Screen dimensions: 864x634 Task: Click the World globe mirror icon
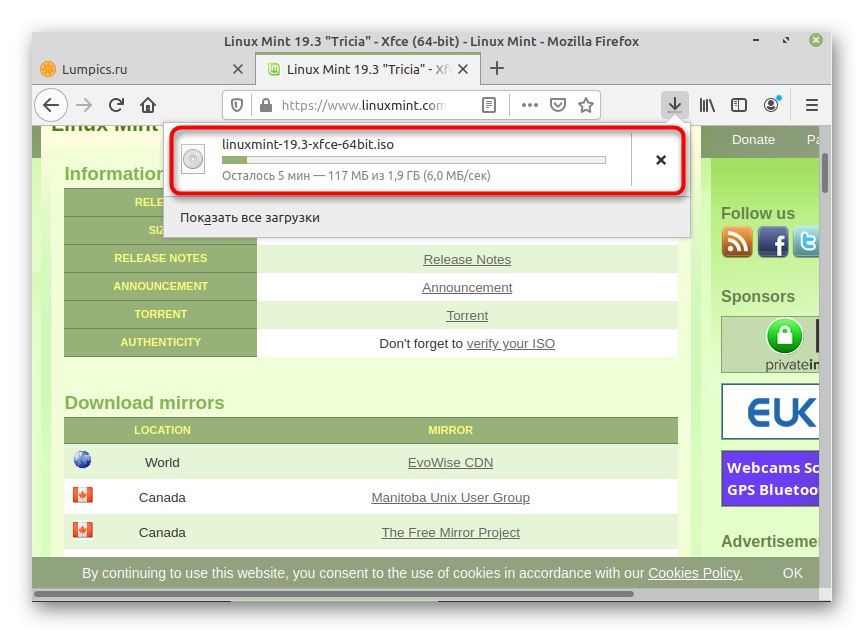83,460
